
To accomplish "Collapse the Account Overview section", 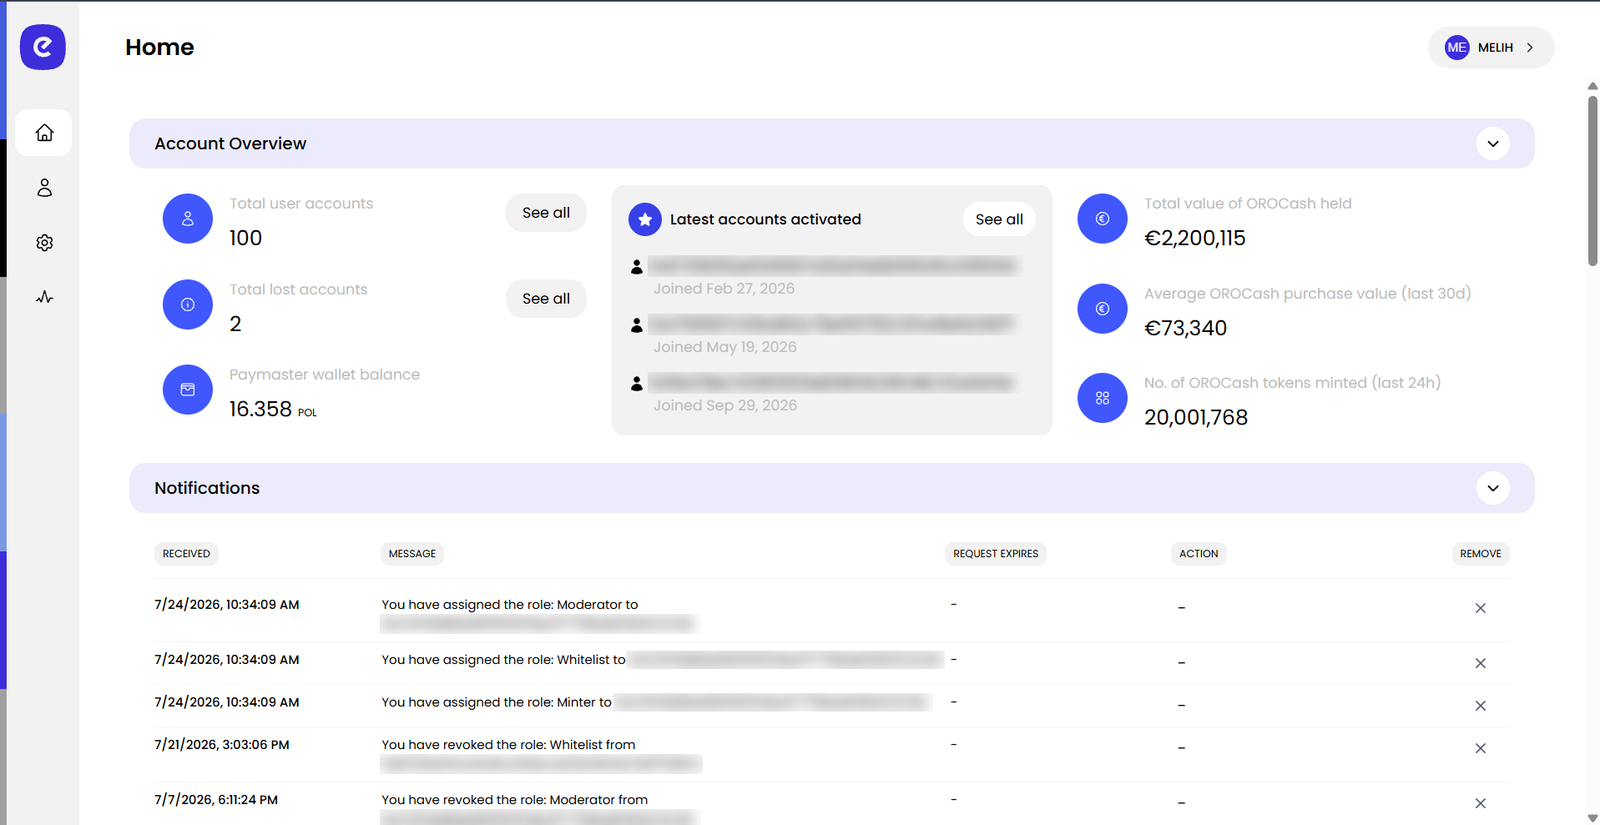I will 1493,144.
